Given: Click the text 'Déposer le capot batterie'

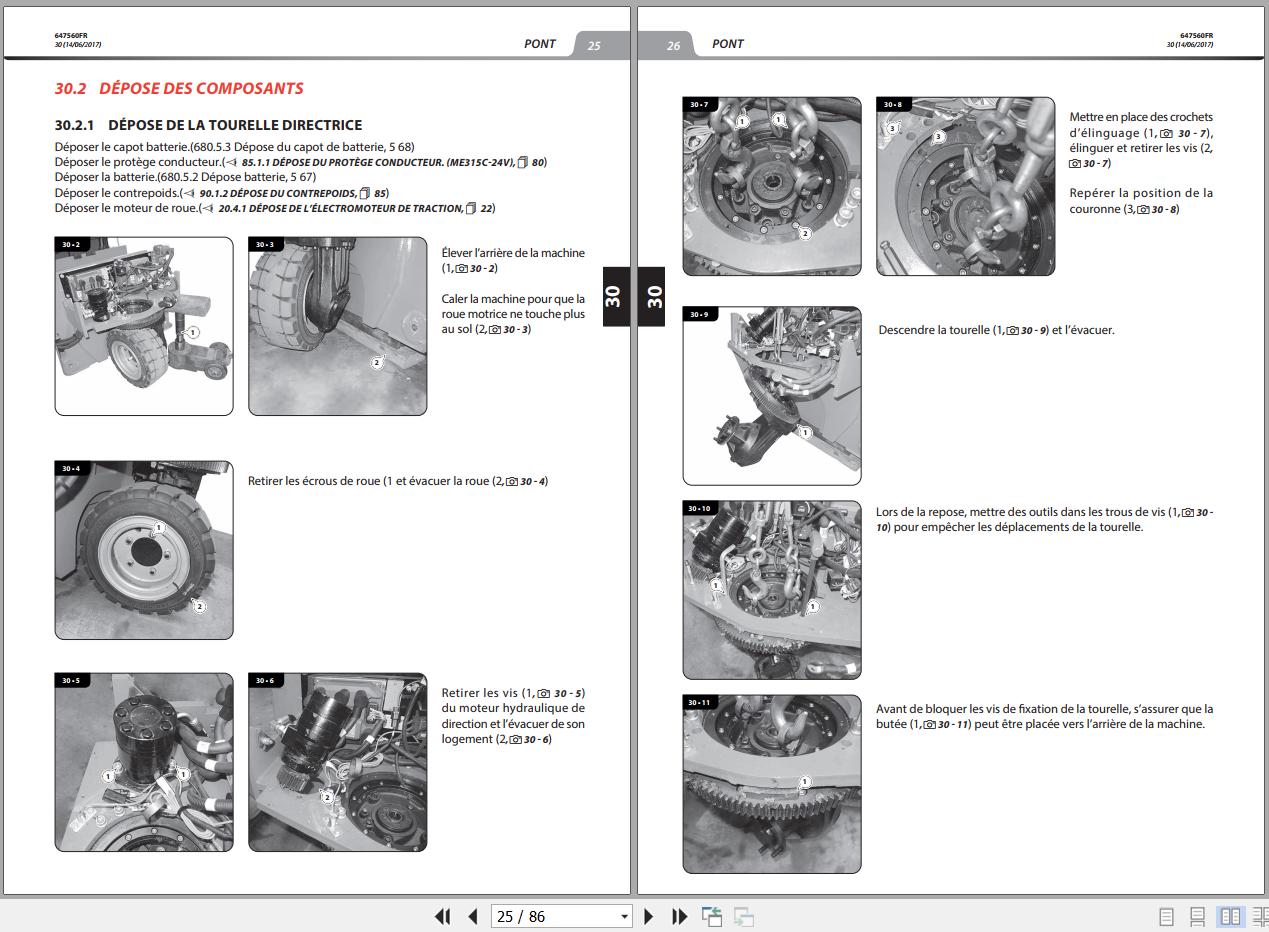Looking at the screenshot, I should (122, 146).
